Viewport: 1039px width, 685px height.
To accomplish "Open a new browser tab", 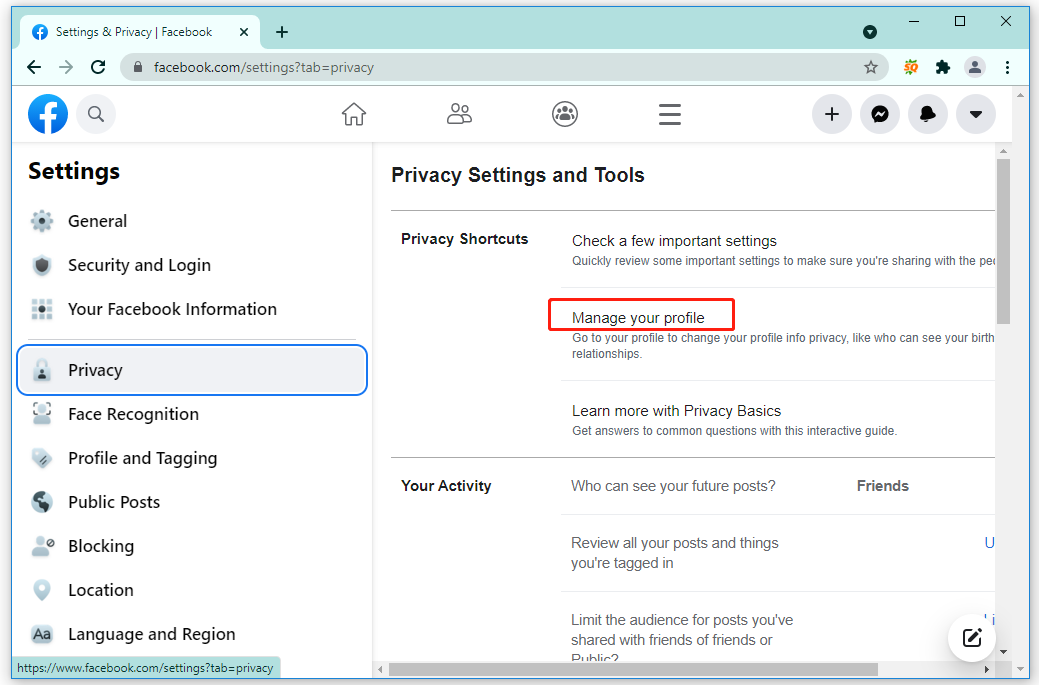I will 282,32.
